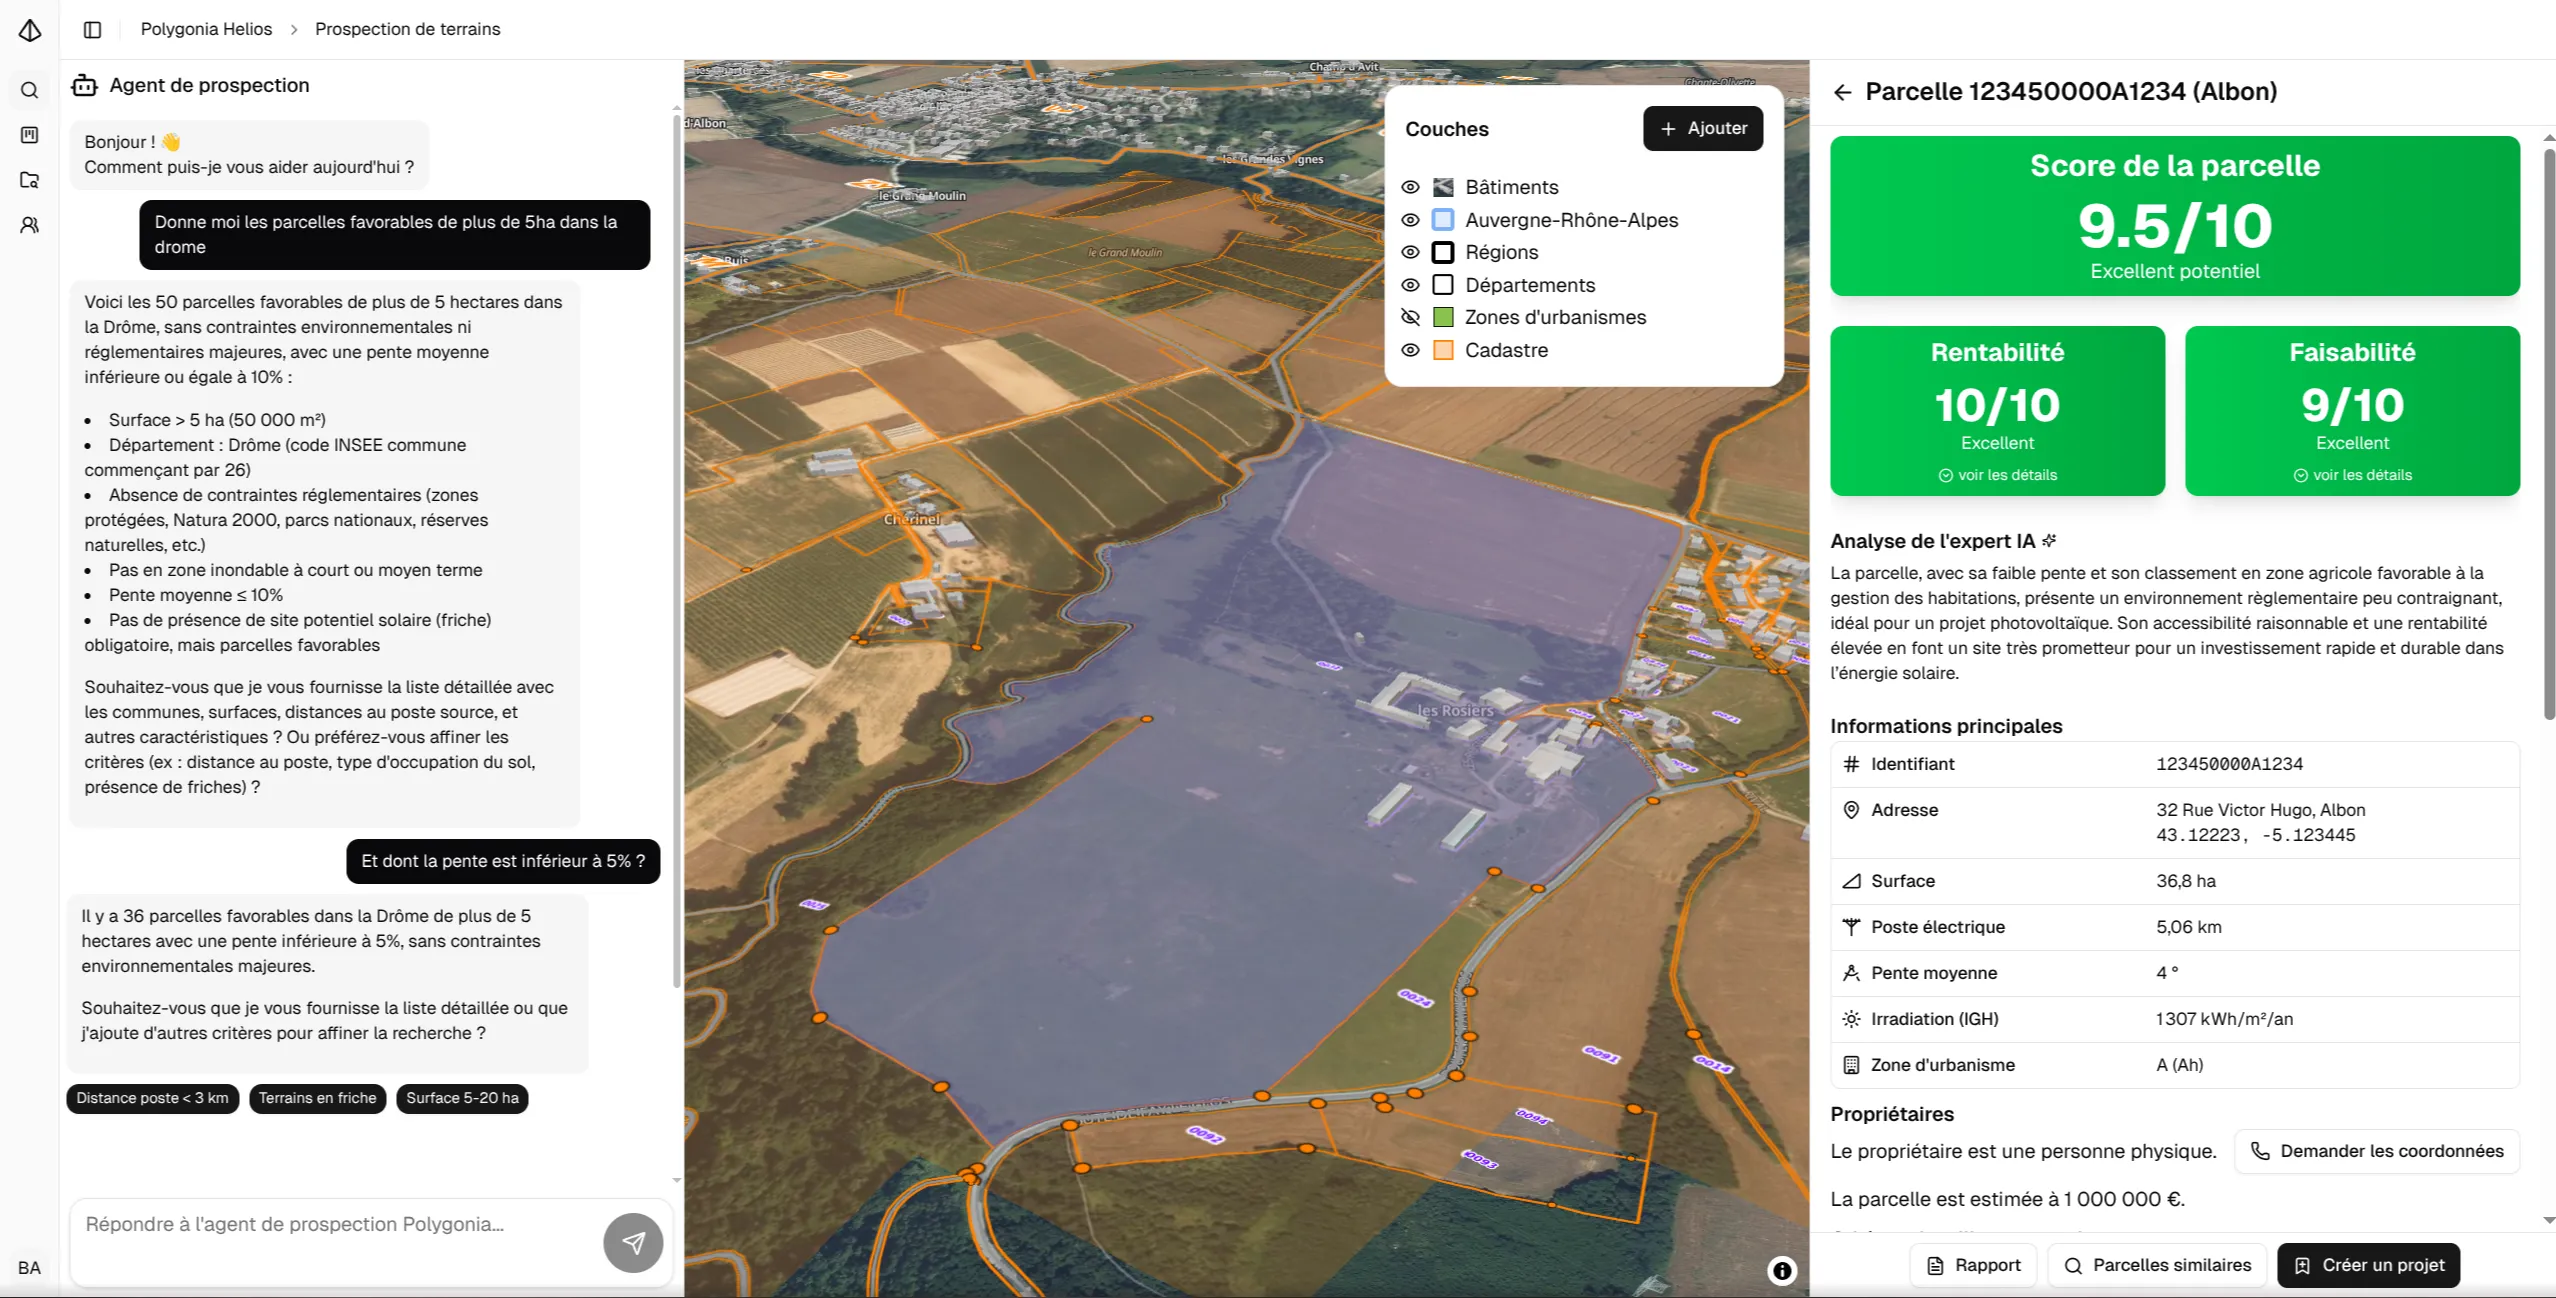Go back using the parcel arrow
2556x1298 pixels.
coord(1842,92)
